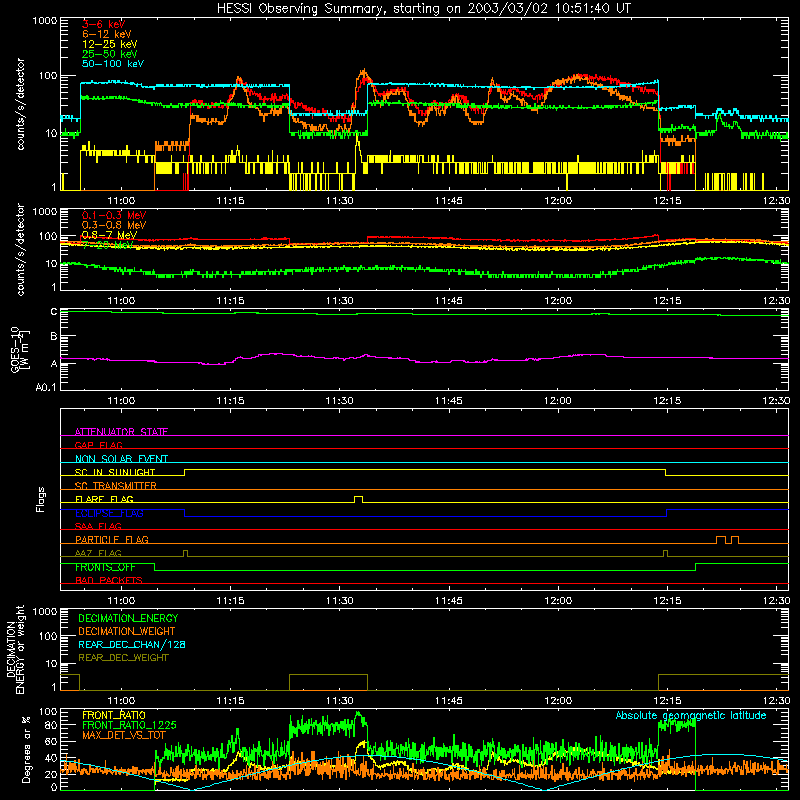Click the 'A0.1' label on GOES axis
Screen dimensions: 800x800
pos(46,387)
